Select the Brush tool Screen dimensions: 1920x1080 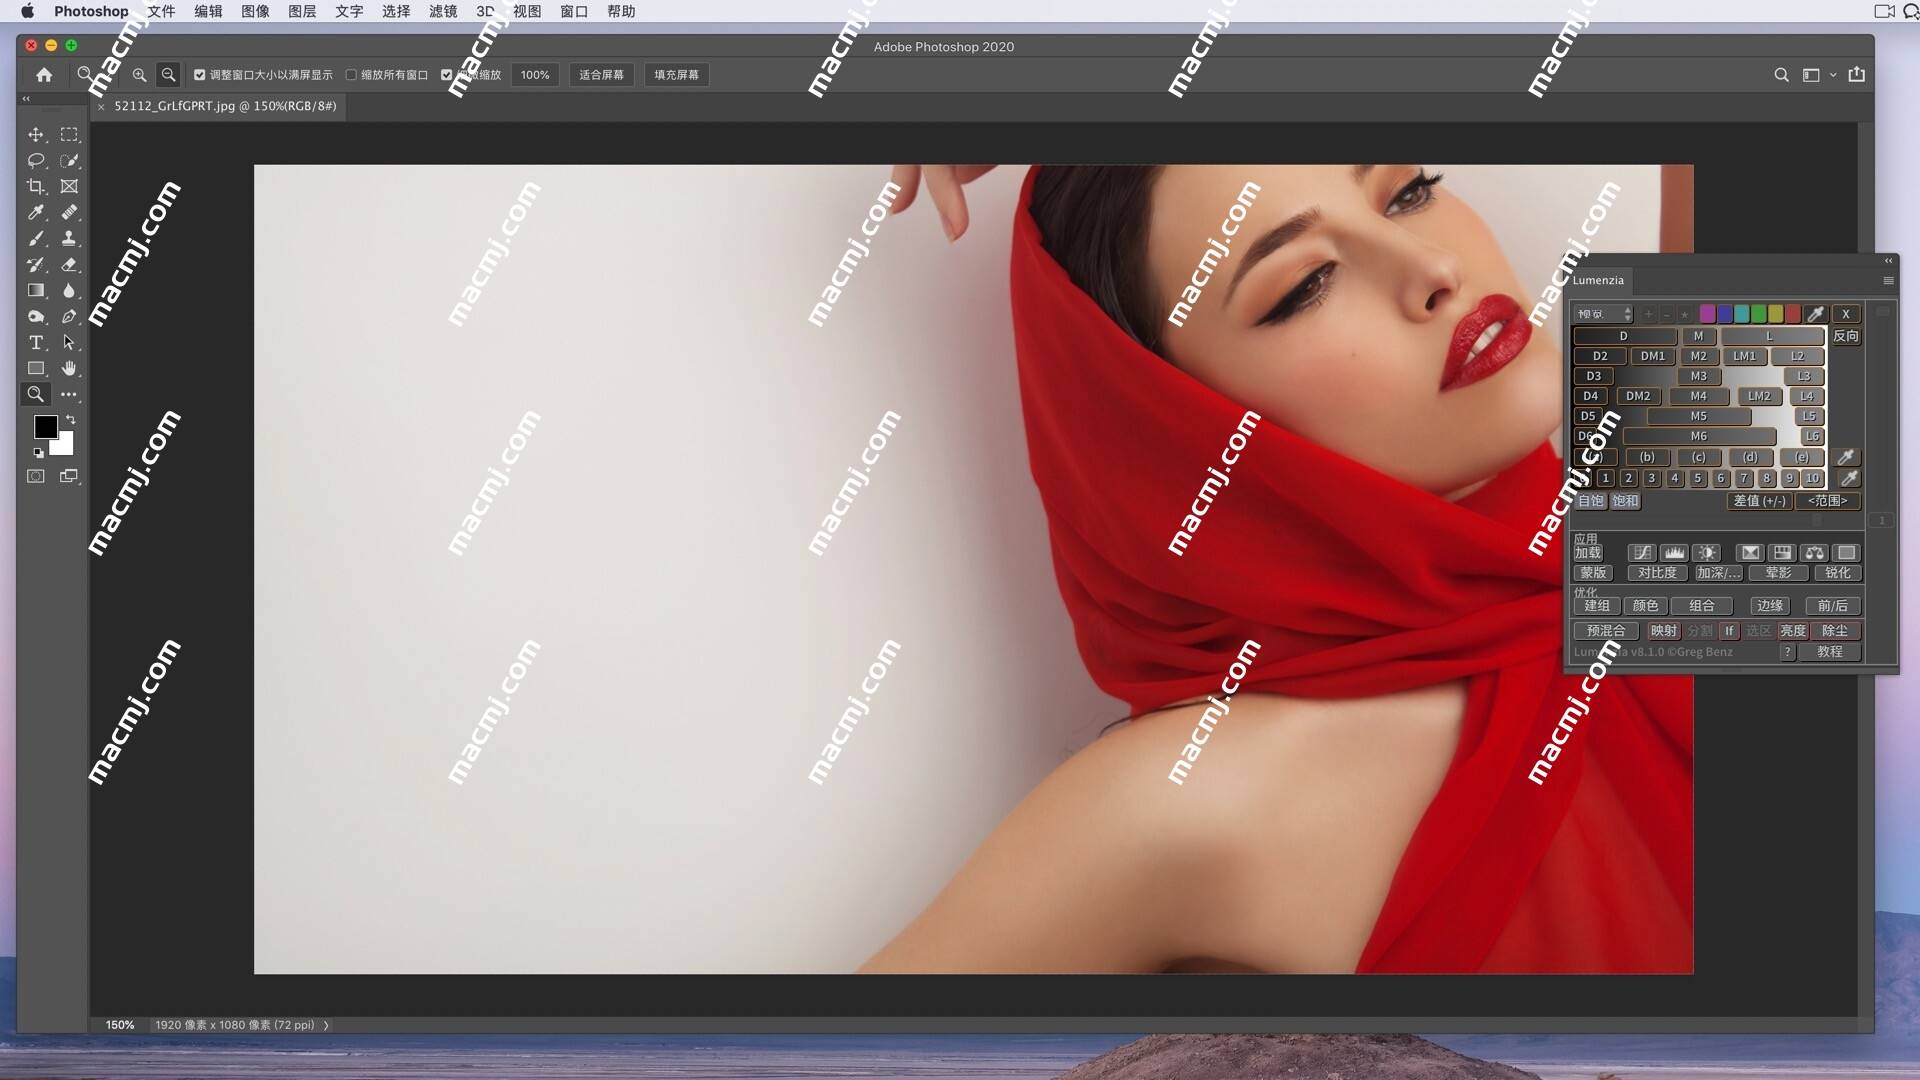pyautogui.click(x=36, y=239)
